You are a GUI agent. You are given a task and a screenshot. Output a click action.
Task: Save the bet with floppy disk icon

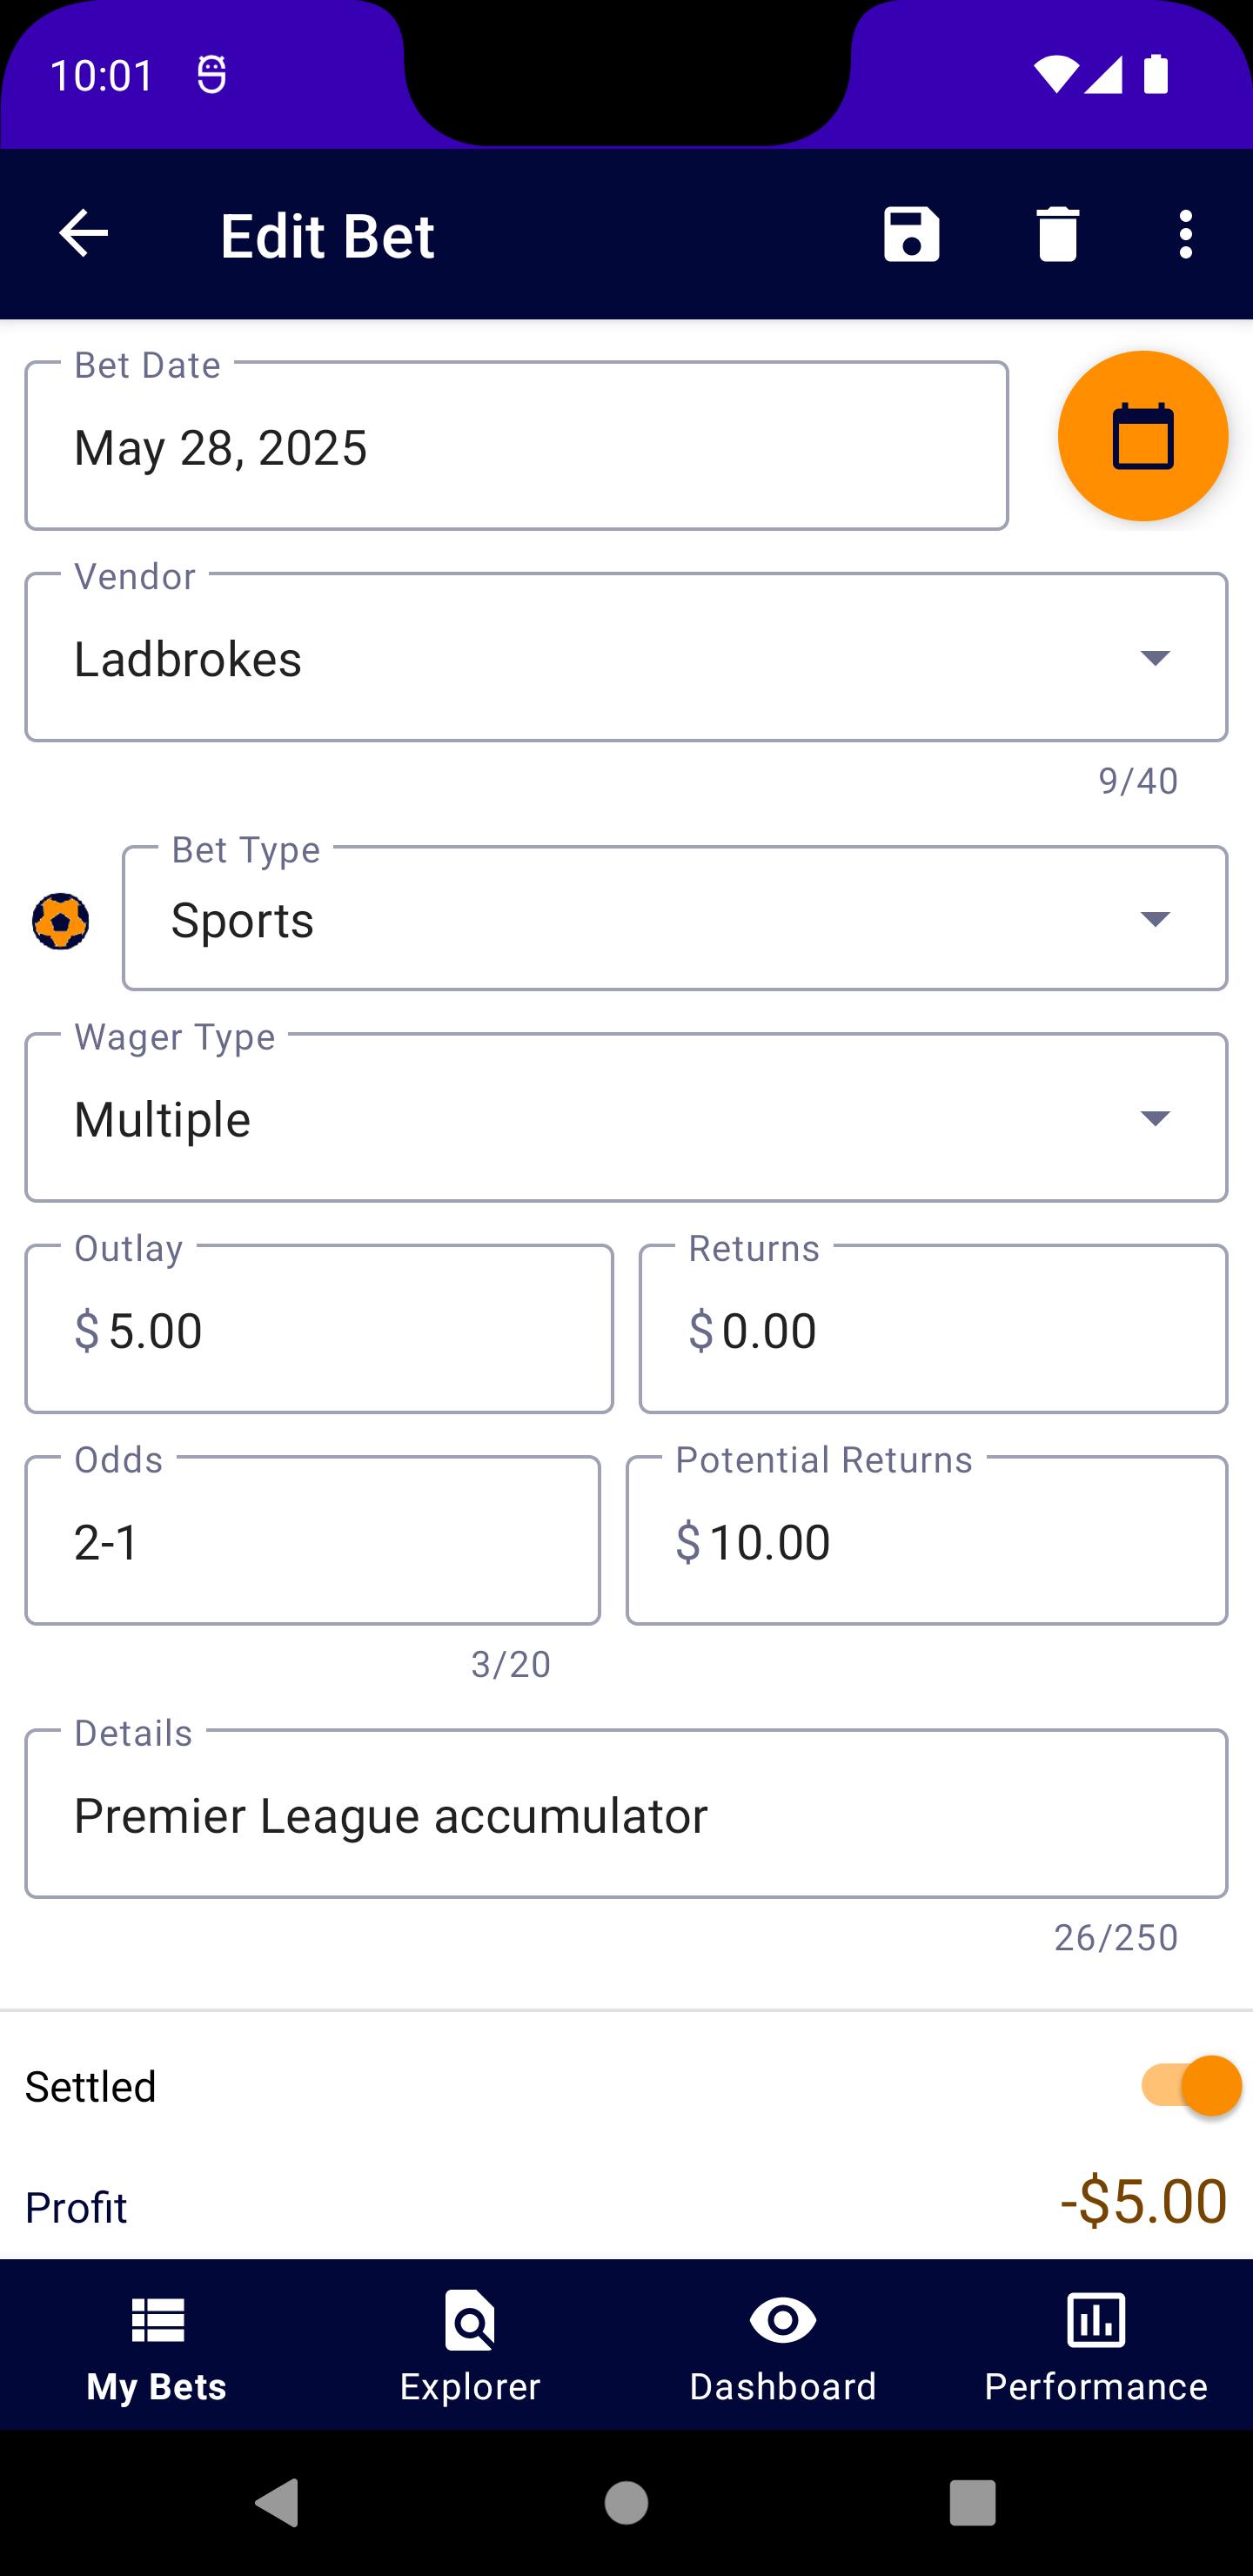point(911,234)
